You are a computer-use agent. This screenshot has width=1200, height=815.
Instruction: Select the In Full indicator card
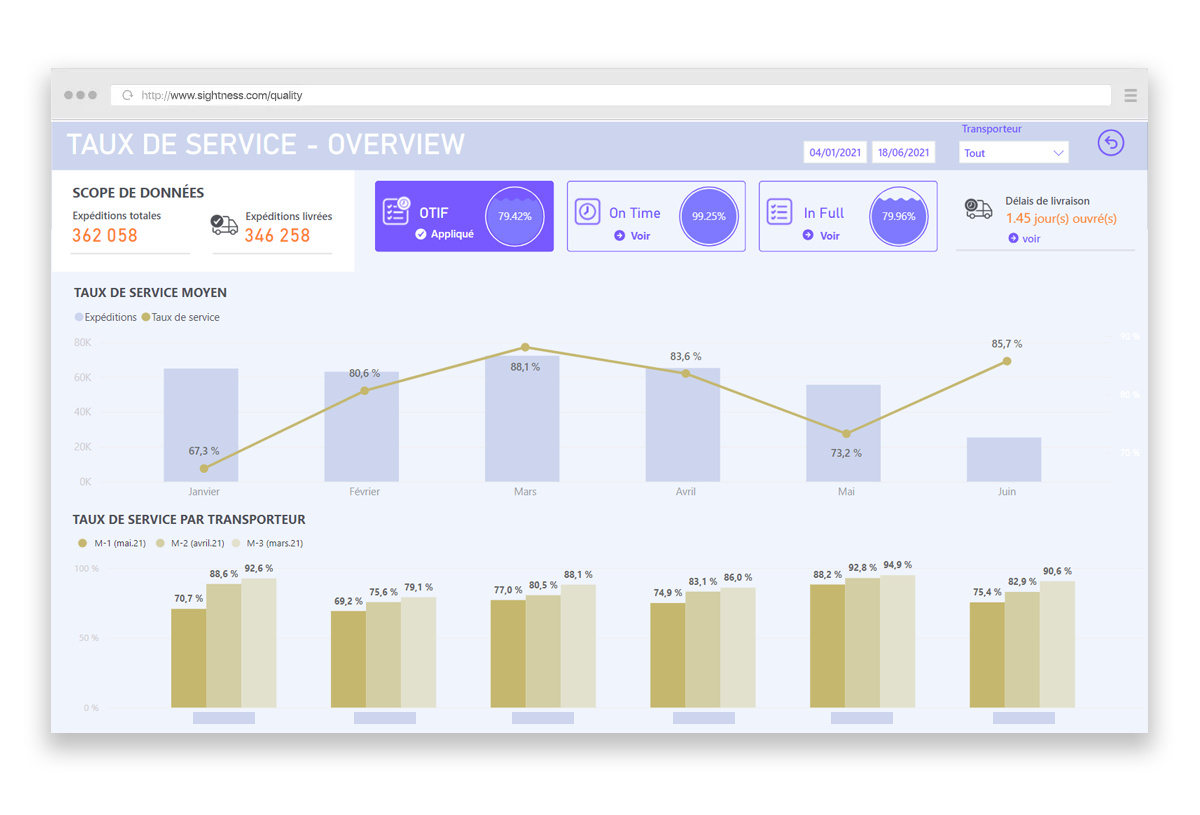point(847,216)
